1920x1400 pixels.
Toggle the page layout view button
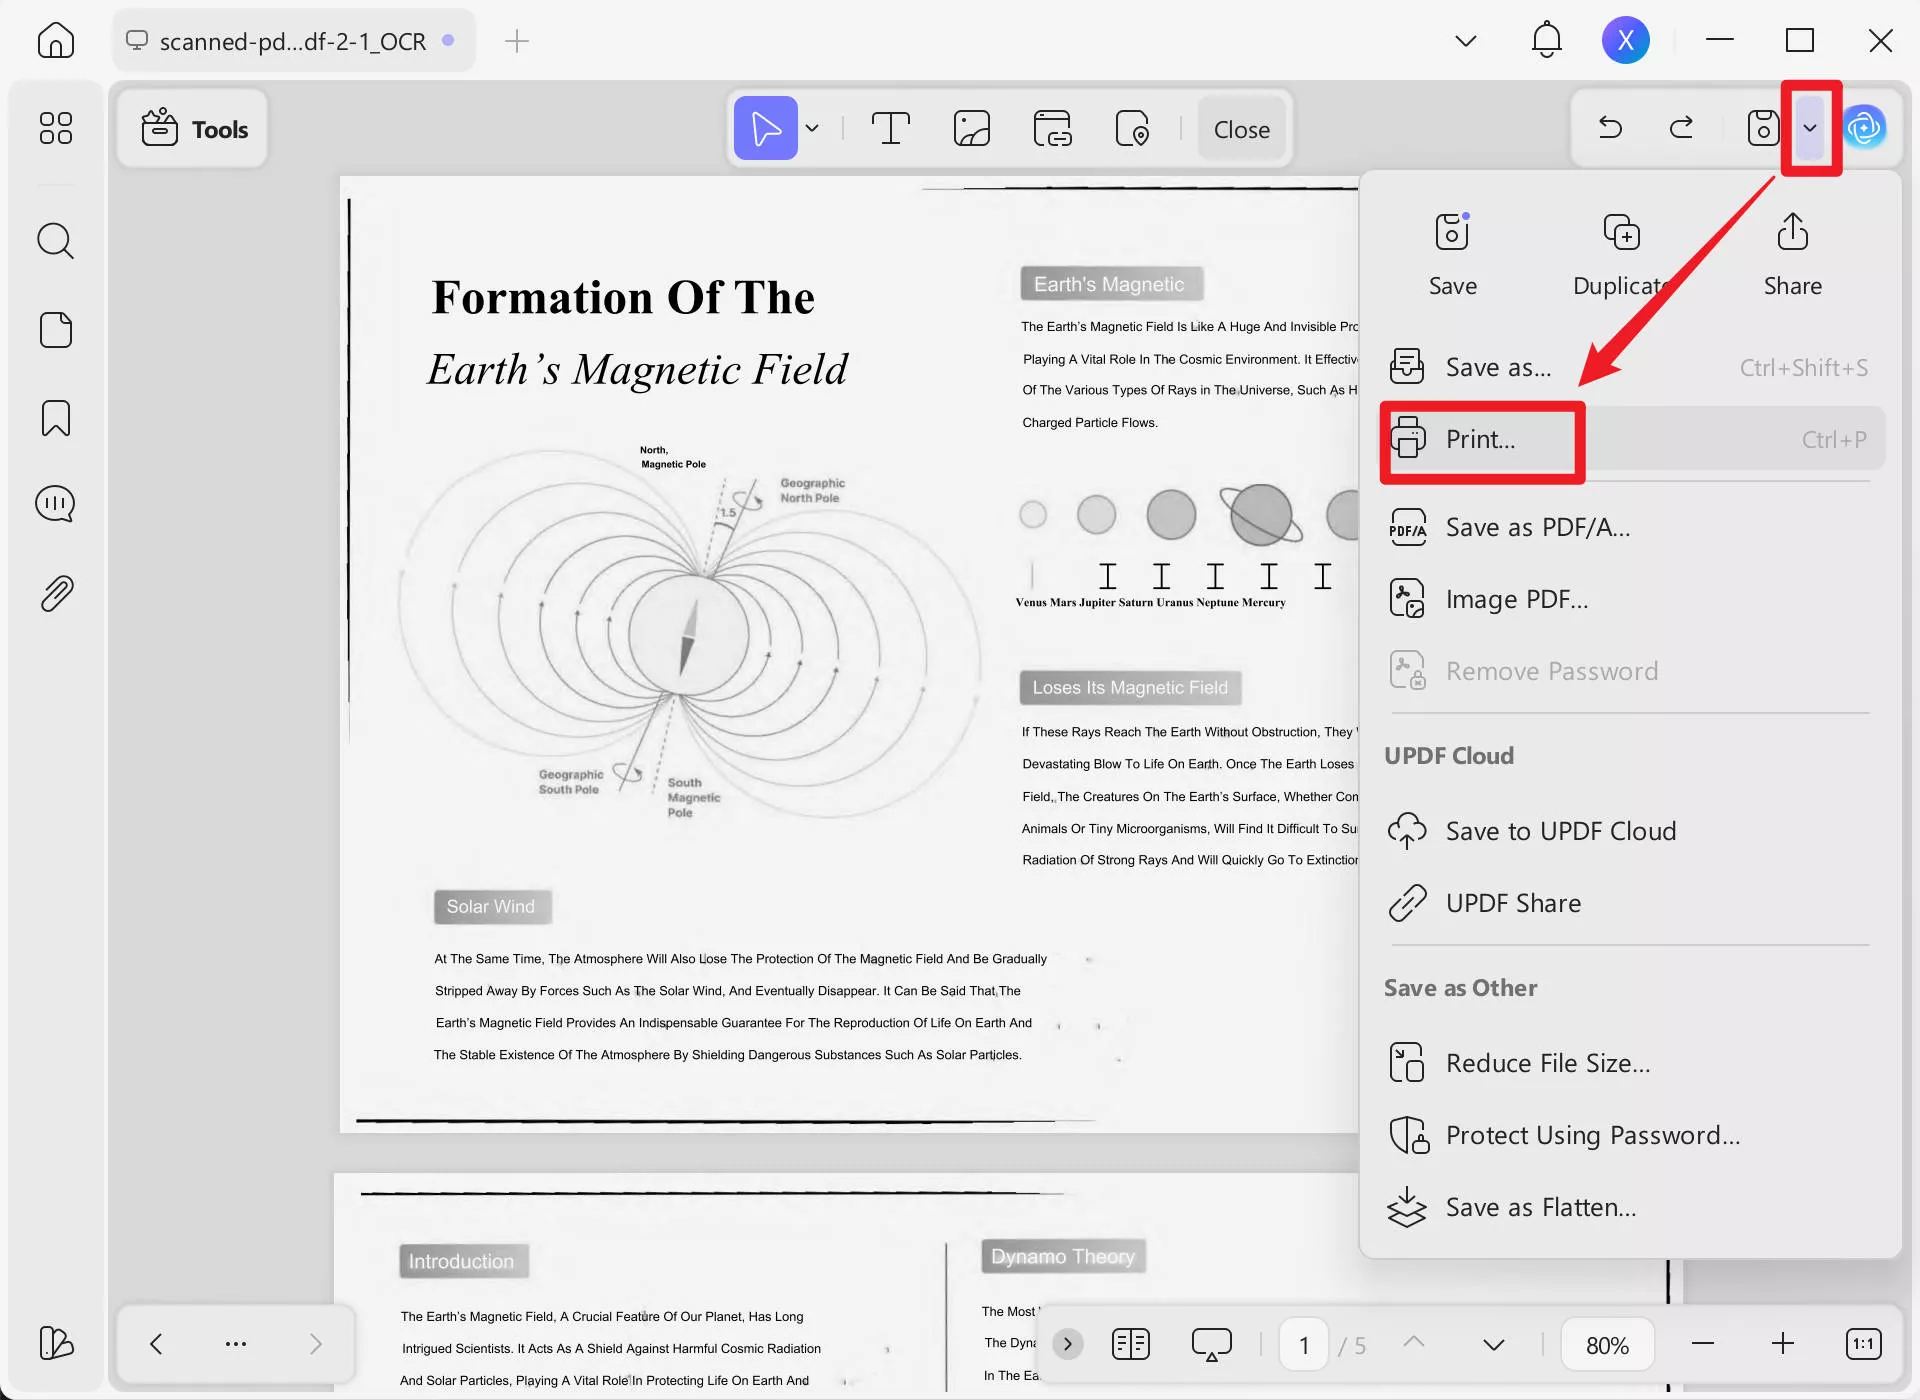1131,1344
